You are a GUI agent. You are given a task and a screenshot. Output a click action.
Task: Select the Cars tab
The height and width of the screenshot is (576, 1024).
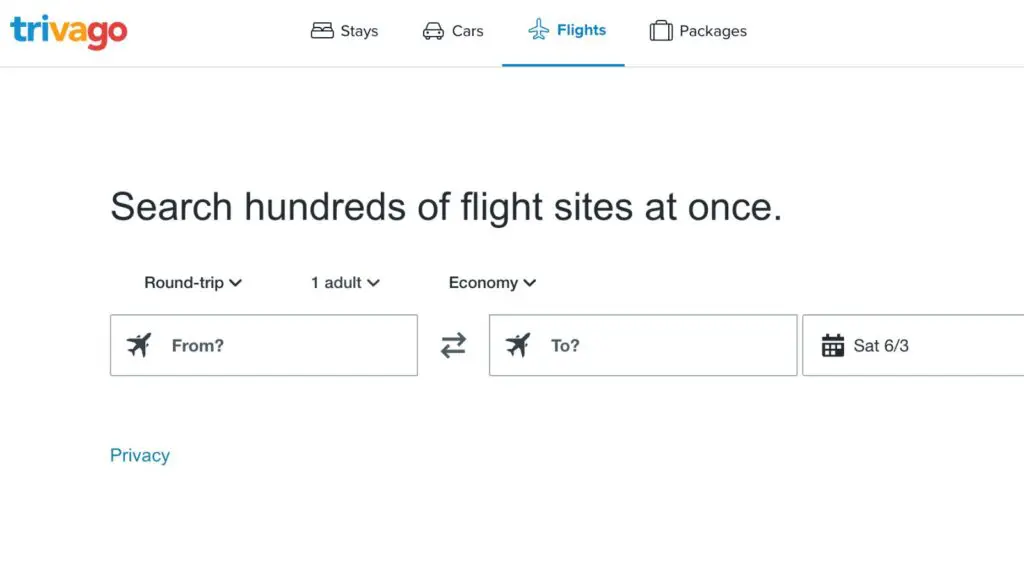tap(452, 31)
